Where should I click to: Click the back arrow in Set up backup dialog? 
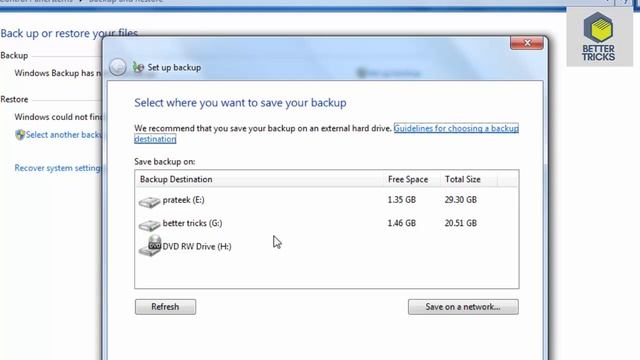tap(118, 67)
